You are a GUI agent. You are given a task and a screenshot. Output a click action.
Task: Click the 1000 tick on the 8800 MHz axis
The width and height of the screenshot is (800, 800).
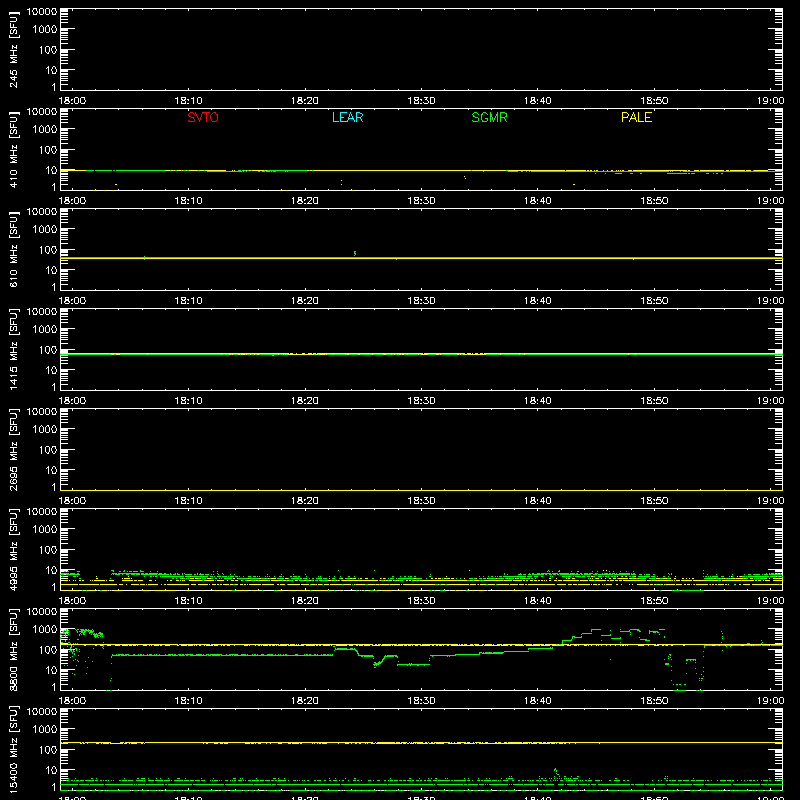pos(44,629)
